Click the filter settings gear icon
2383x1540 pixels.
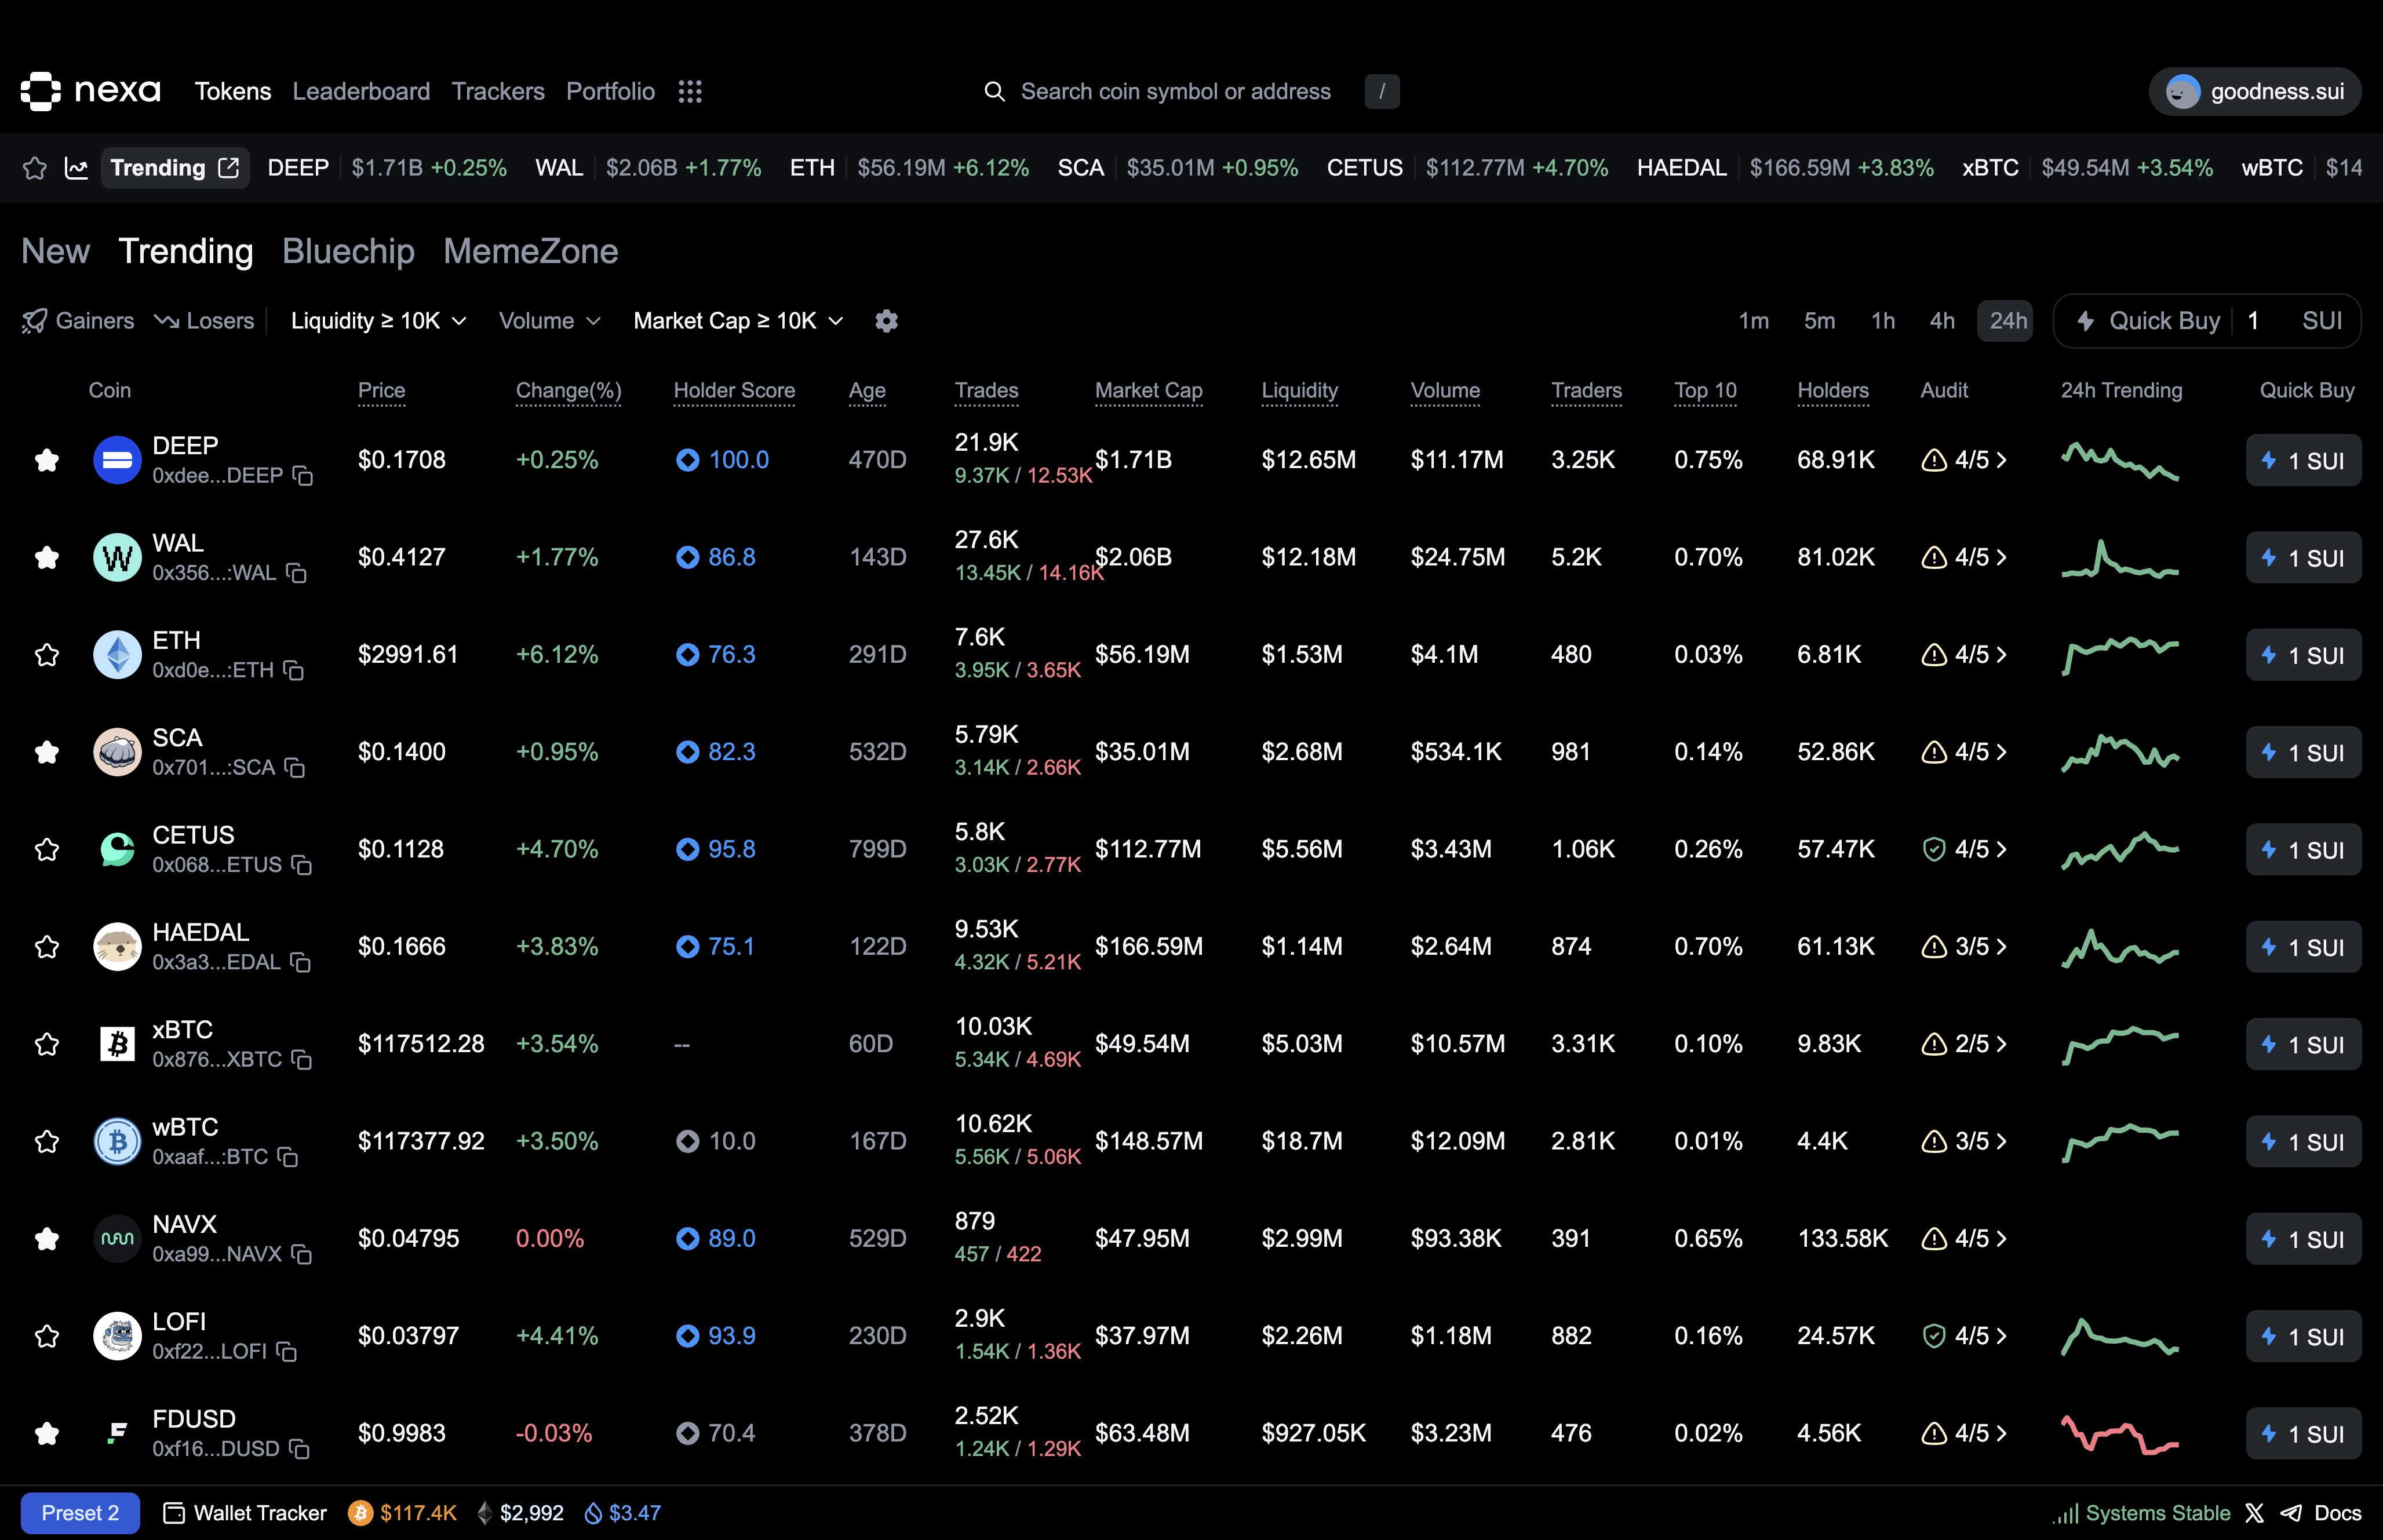click(x=886, y=321)
